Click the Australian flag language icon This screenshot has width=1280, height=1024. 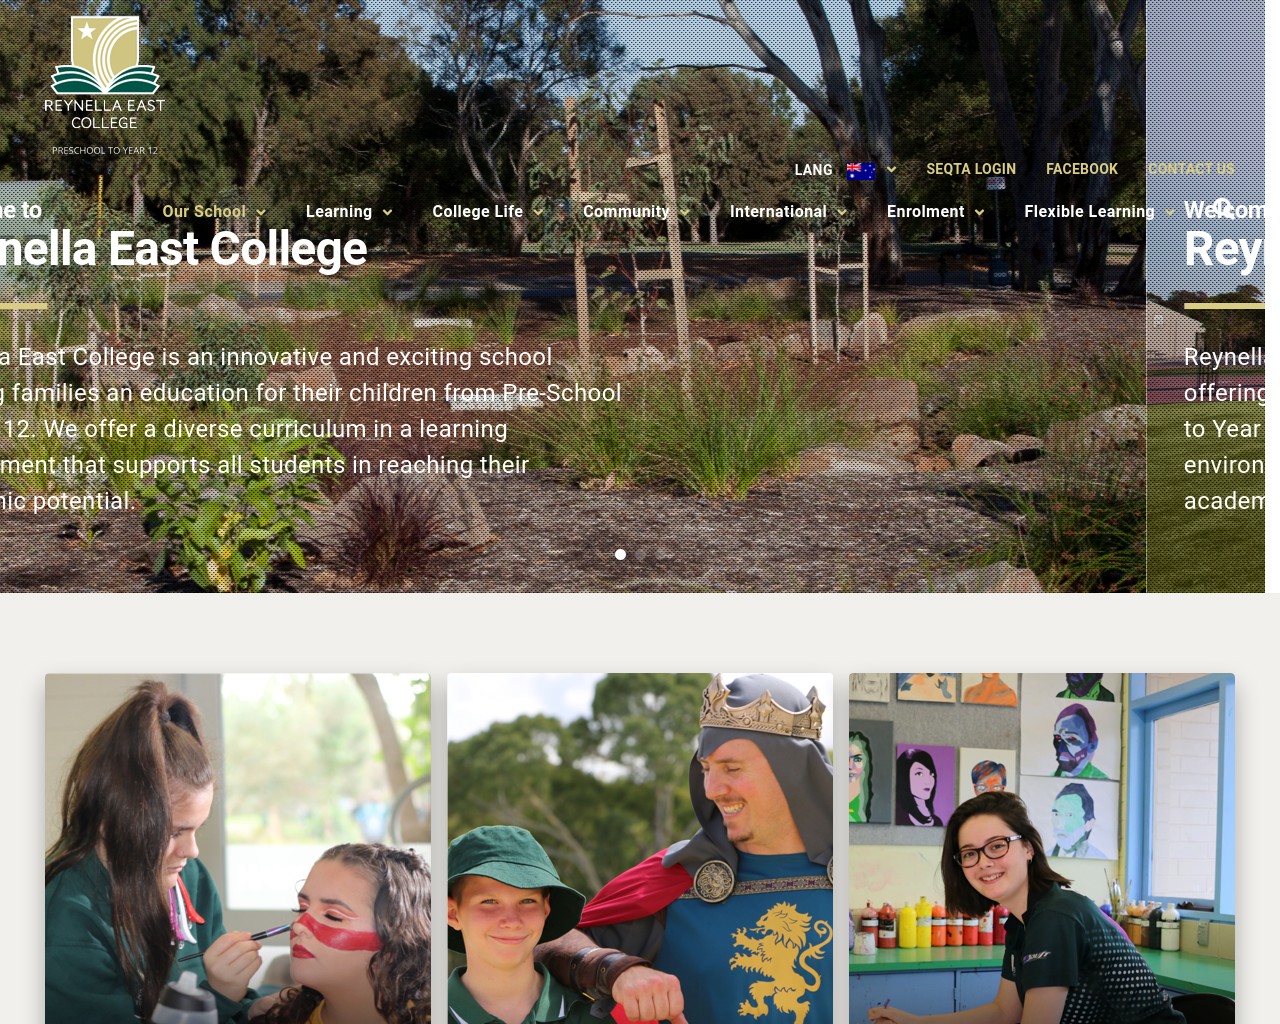[x=861, y=170]
